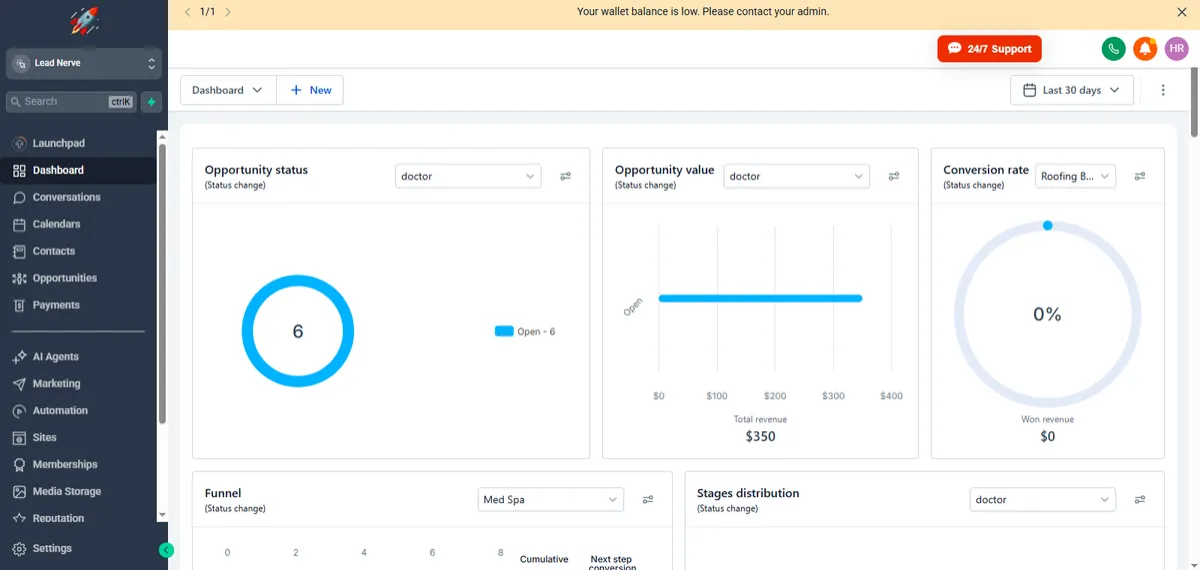The width and height of the screenshot is (1200, 570).
Task: Click the Cumulative column header
Action: pos(544,559)
